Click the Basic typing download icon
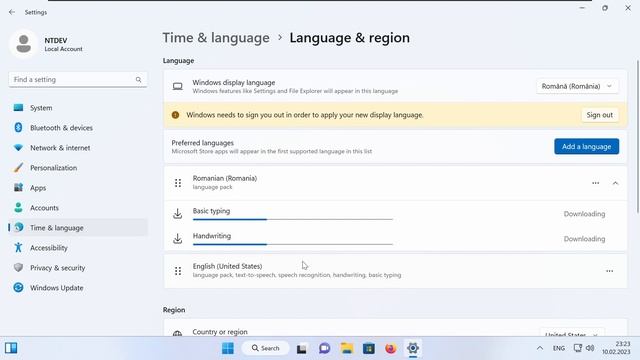Screen dimensions: 640x360 coord(178,213)
